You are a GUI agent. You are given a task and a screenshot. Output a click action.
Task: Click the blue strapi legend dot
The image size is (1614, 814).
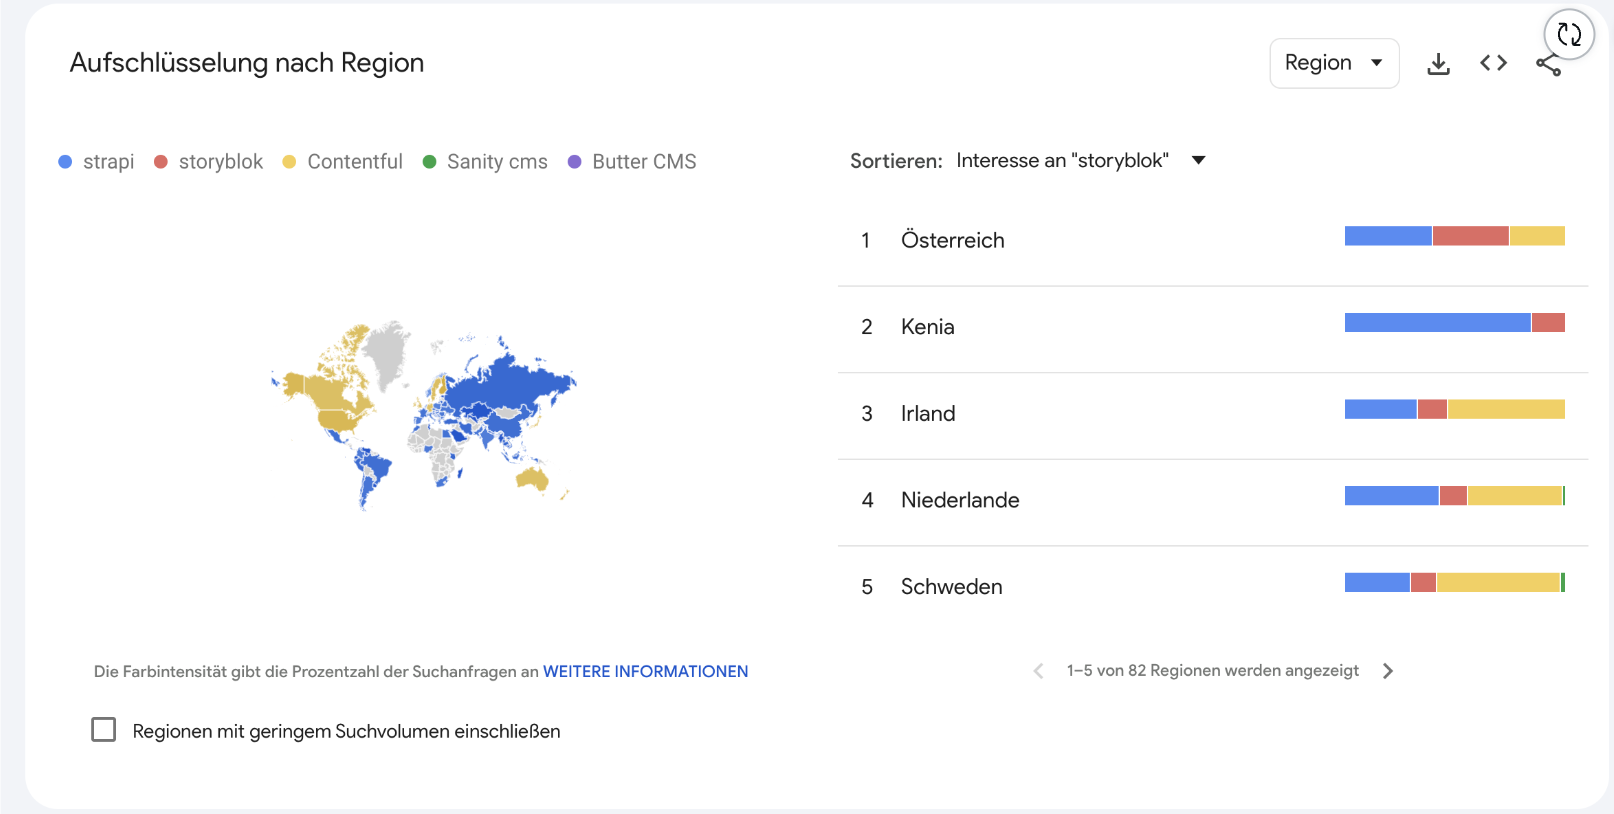point(65,162)
